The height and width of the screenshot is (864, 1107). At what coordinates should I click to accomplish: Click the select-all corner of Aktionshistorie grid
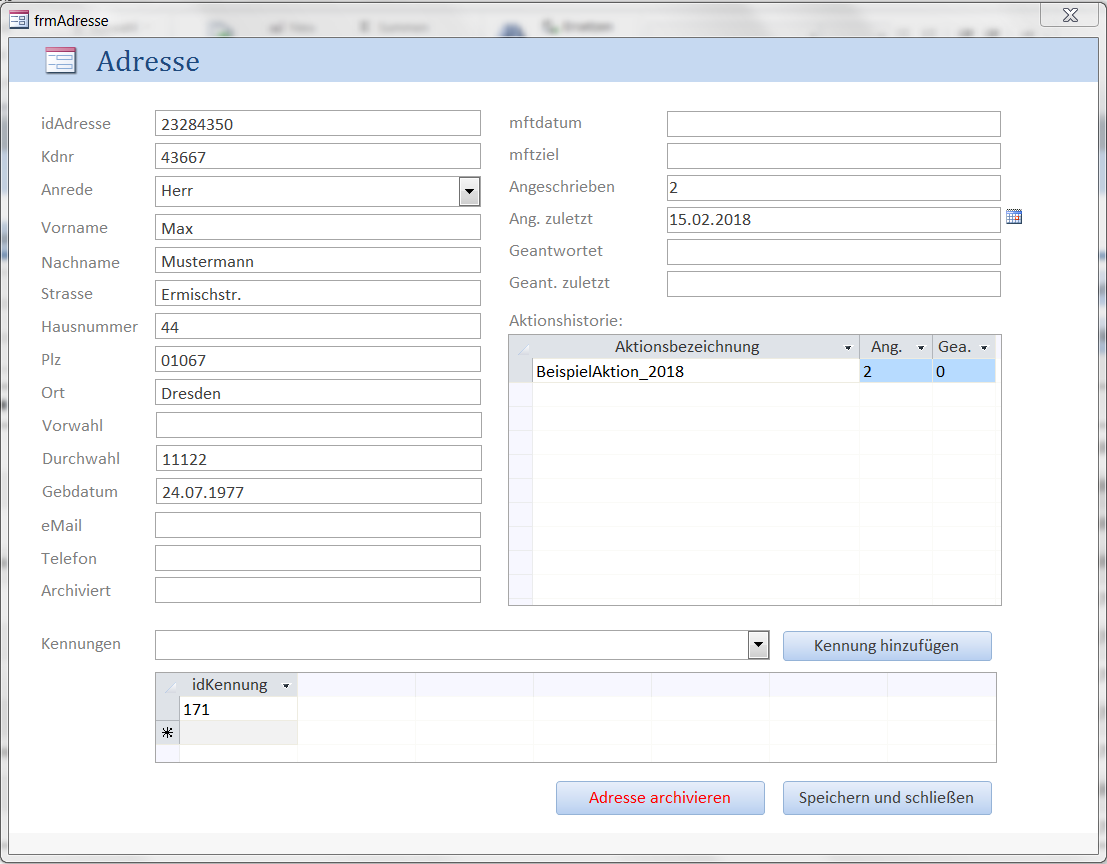521,347
